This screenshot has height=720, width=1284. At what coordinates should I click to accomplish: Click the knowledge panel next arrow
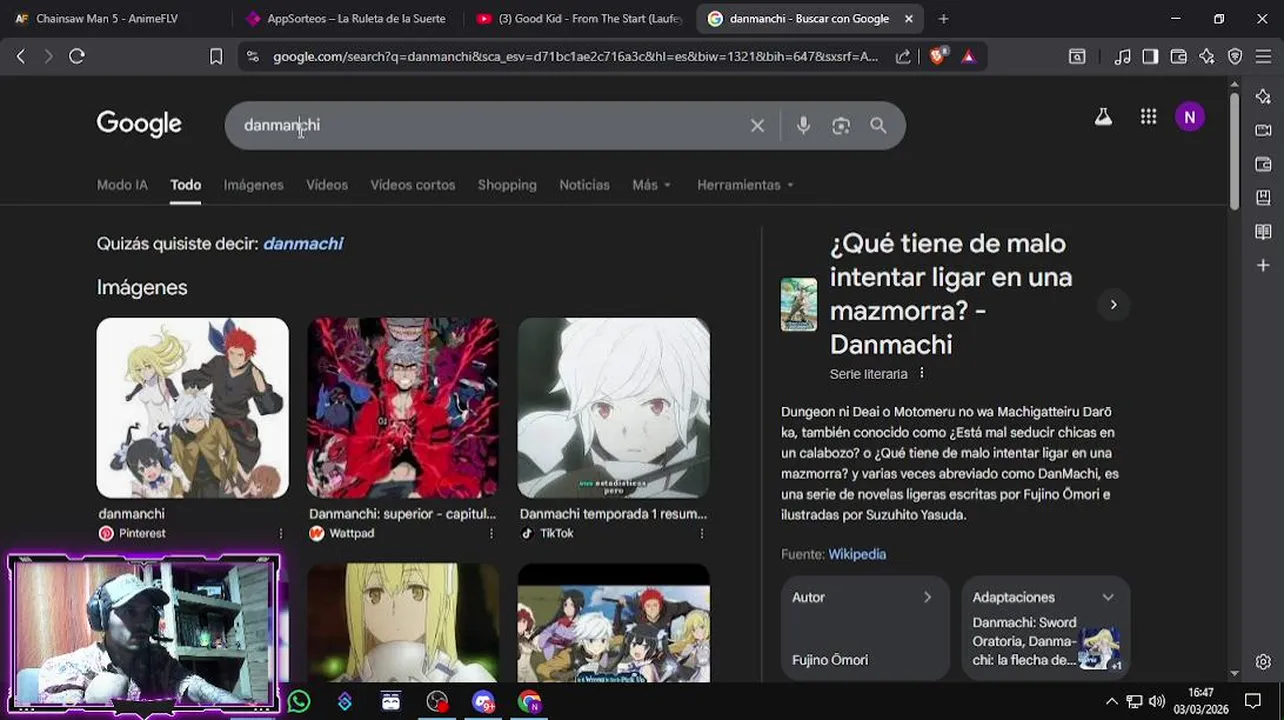(1113, 305)
